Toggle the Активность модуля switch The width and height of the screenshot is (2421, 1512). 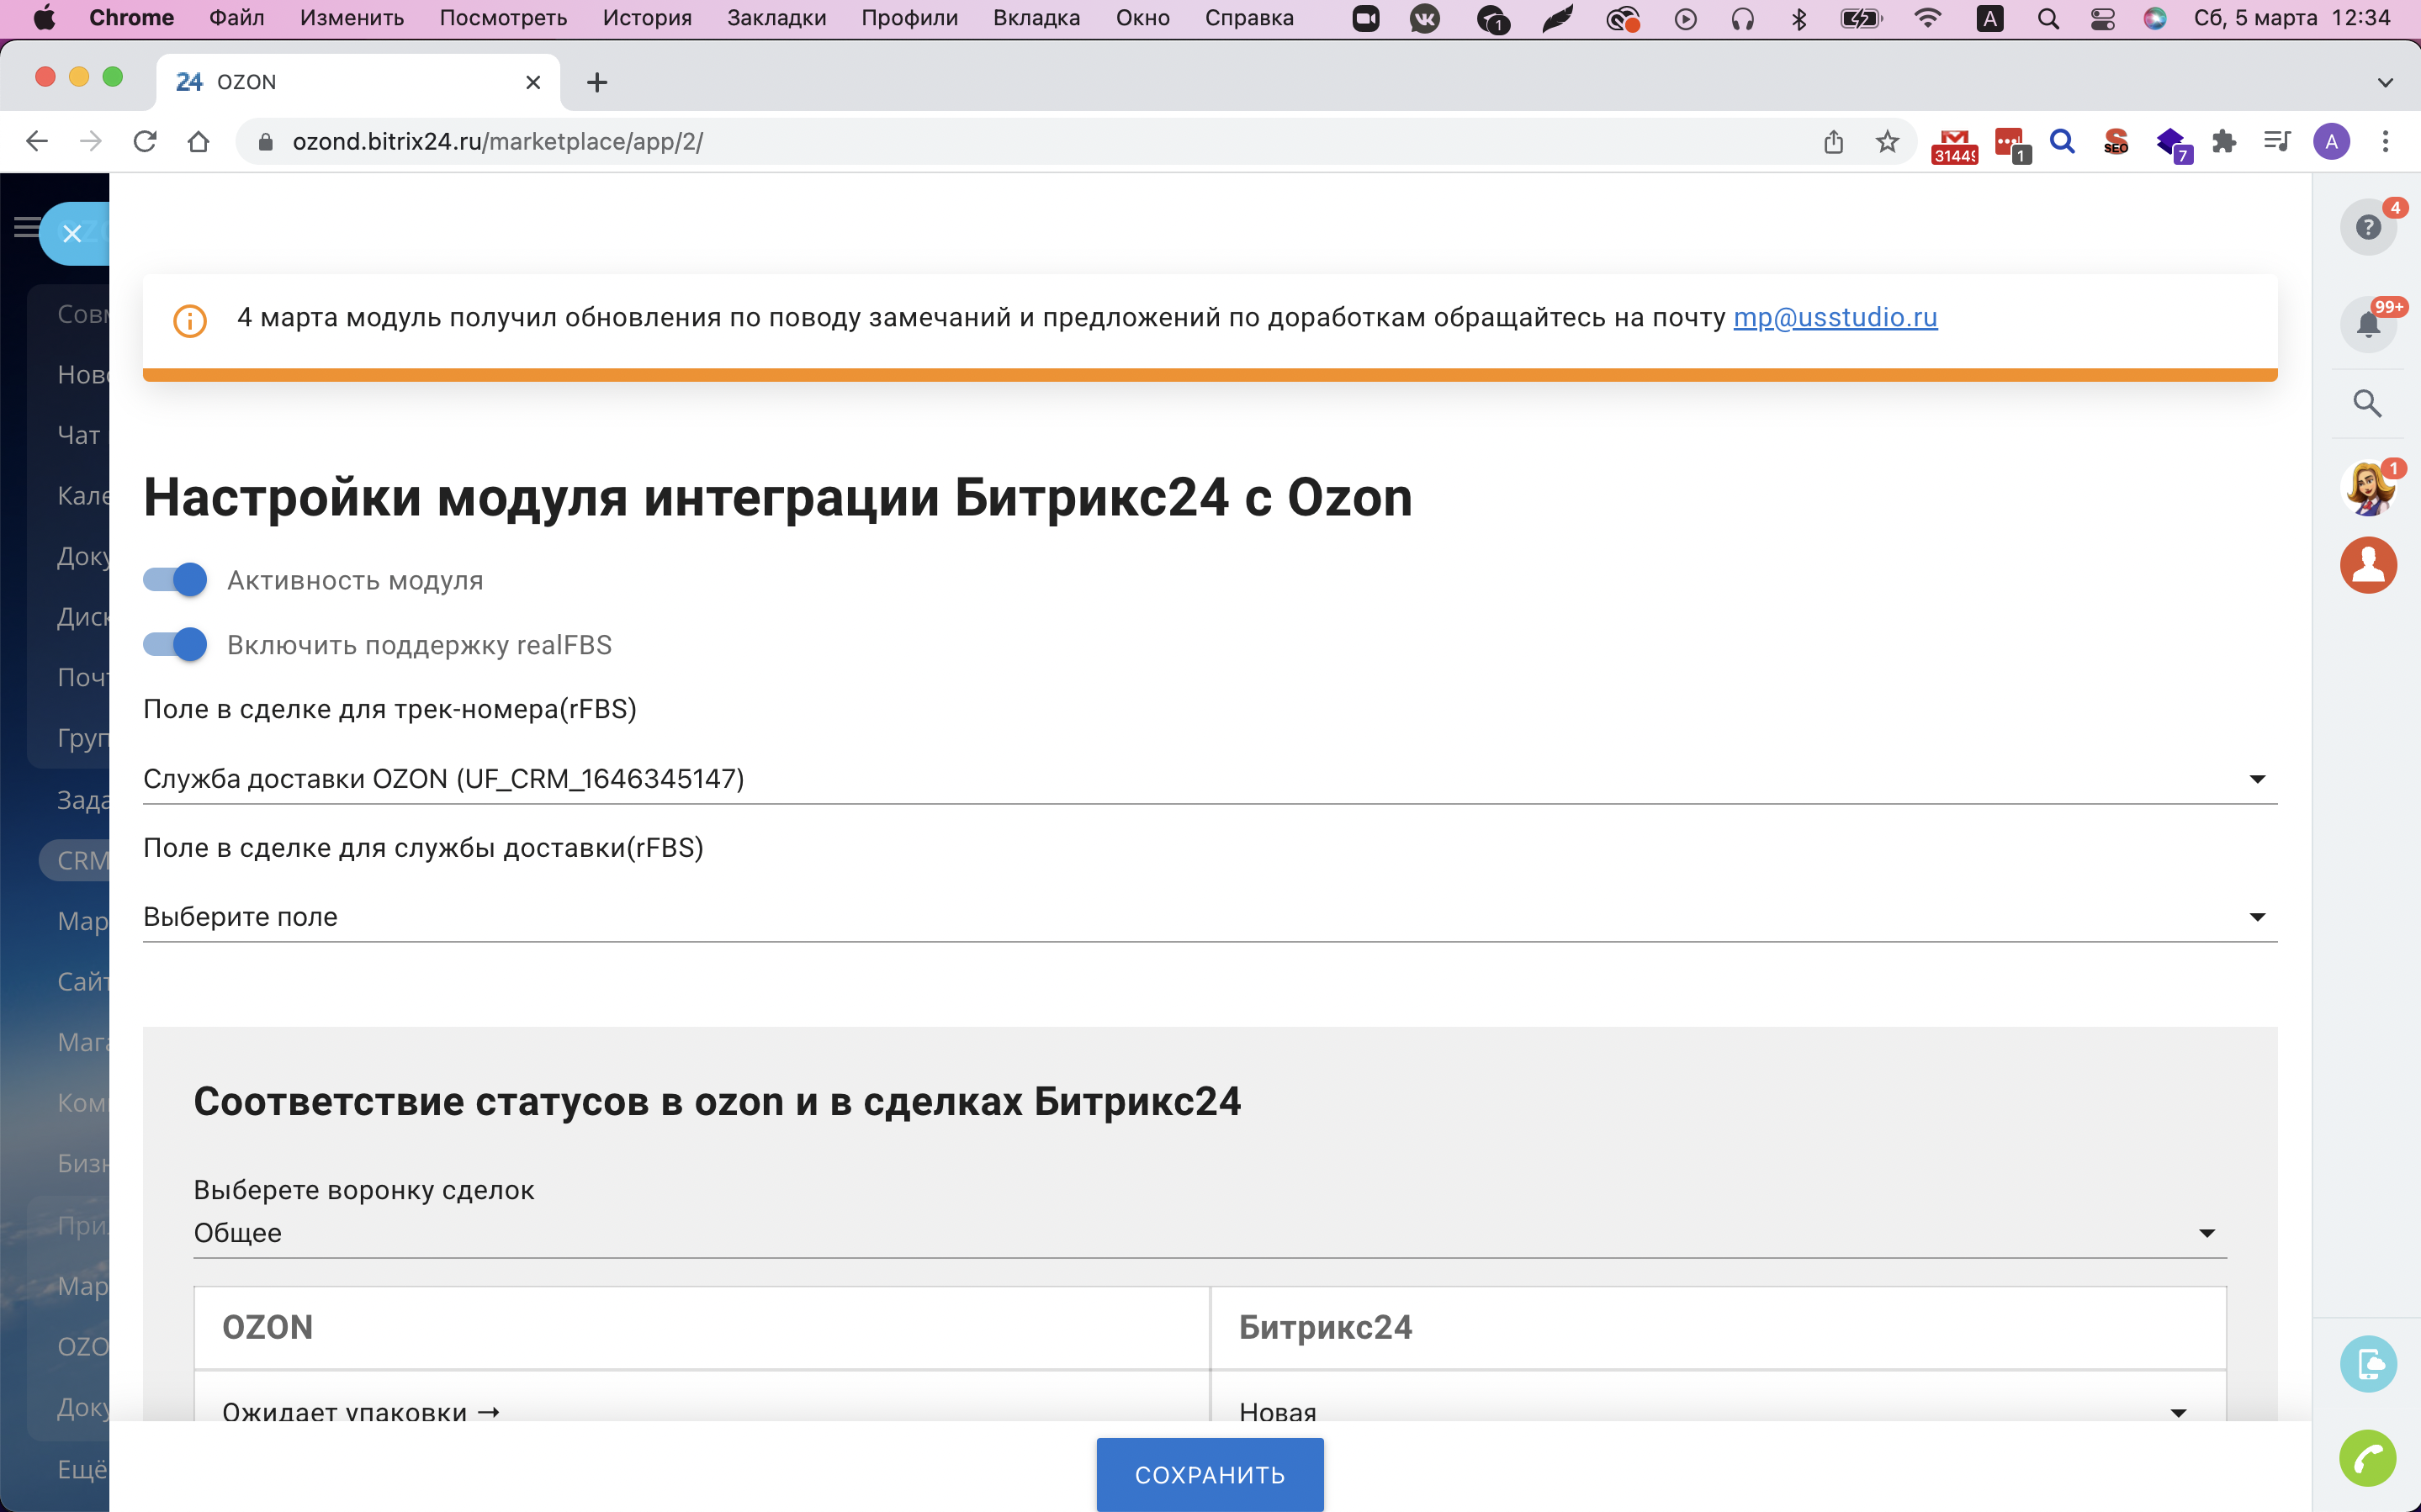pos(175,580)
